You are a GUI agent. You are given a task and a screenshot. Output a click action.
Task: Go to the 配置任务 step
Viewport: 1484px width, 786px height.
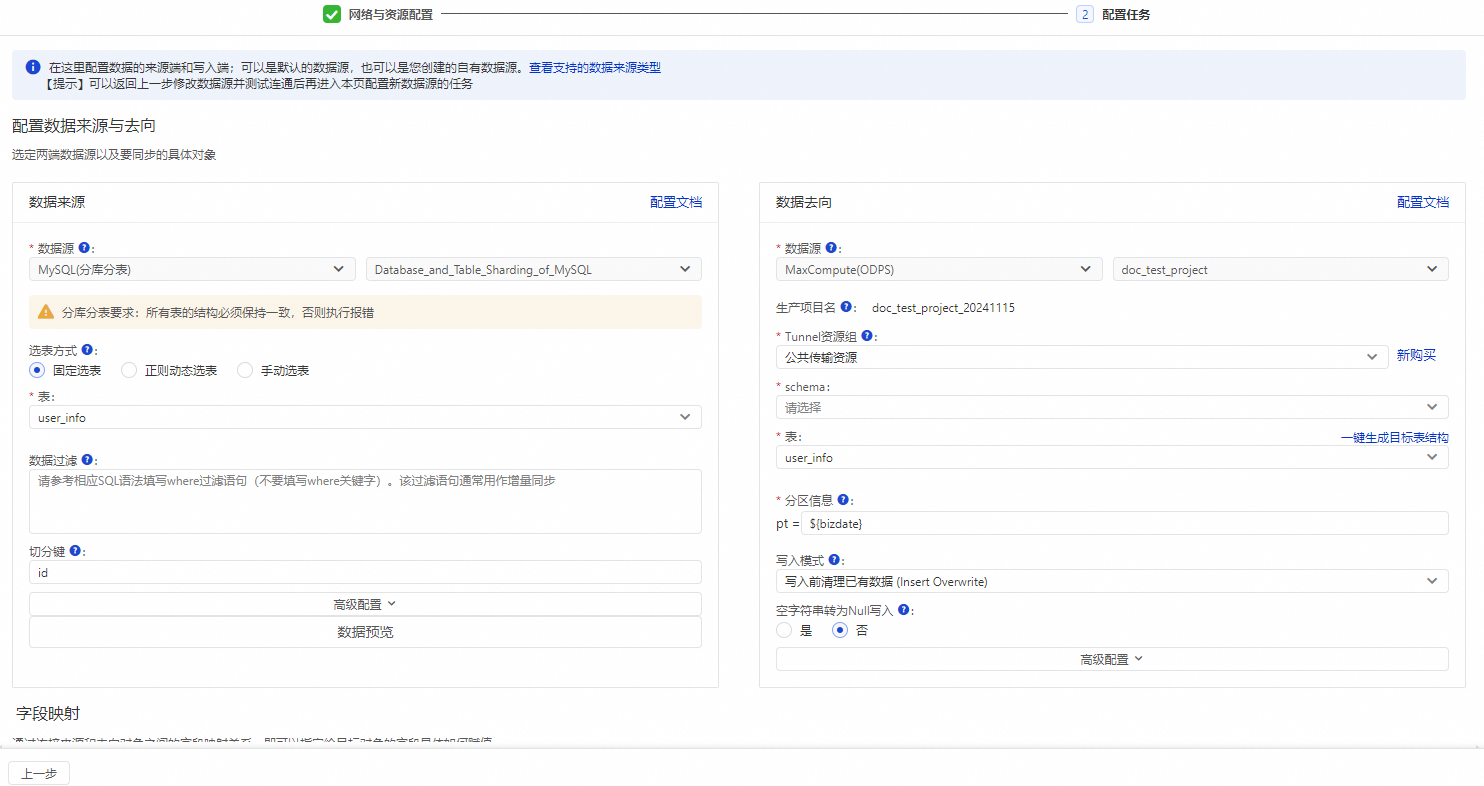1126,15
